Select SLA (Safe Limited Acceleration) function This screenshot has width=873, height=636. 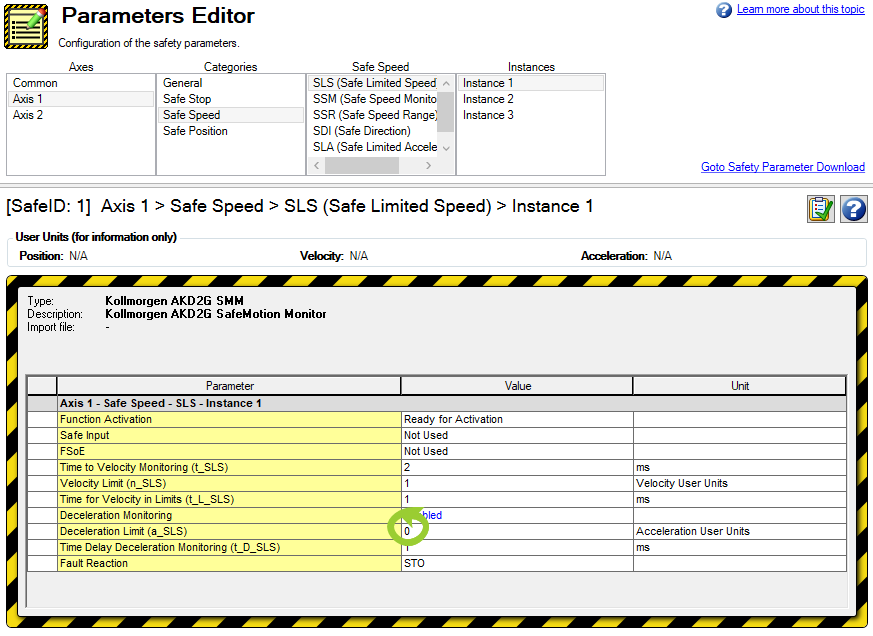(x=373, y=147)
